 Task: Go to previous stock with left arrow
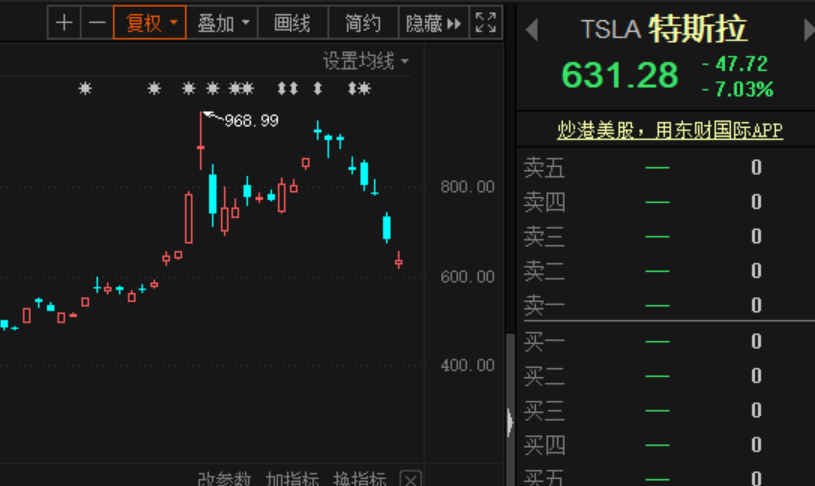[532, 30]
